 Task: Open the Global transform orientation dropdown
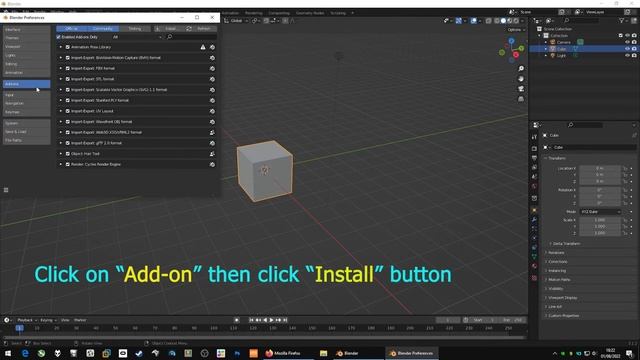pyautogui.click(x=236, y=21)
